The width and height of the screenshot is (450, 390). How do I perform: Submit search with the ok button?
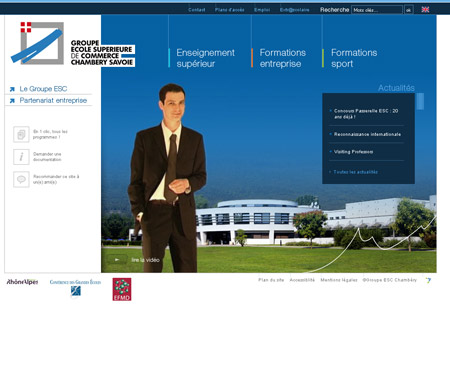point(409,10)
